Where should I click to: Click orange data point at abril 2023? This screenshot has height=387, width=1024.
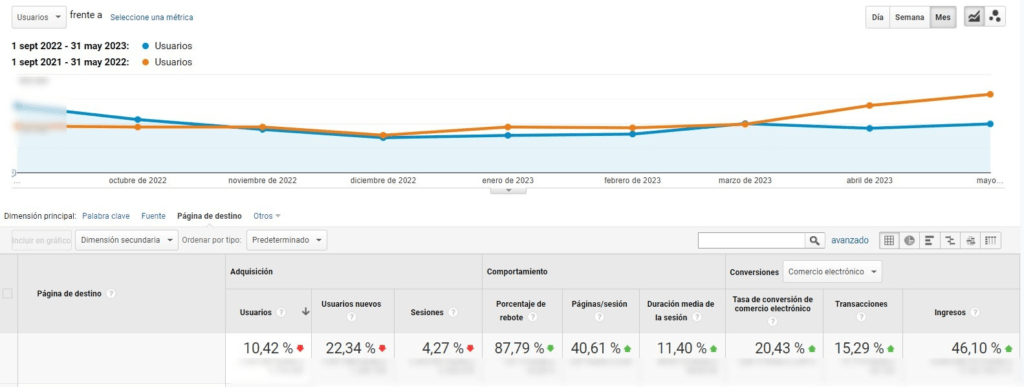869,105
